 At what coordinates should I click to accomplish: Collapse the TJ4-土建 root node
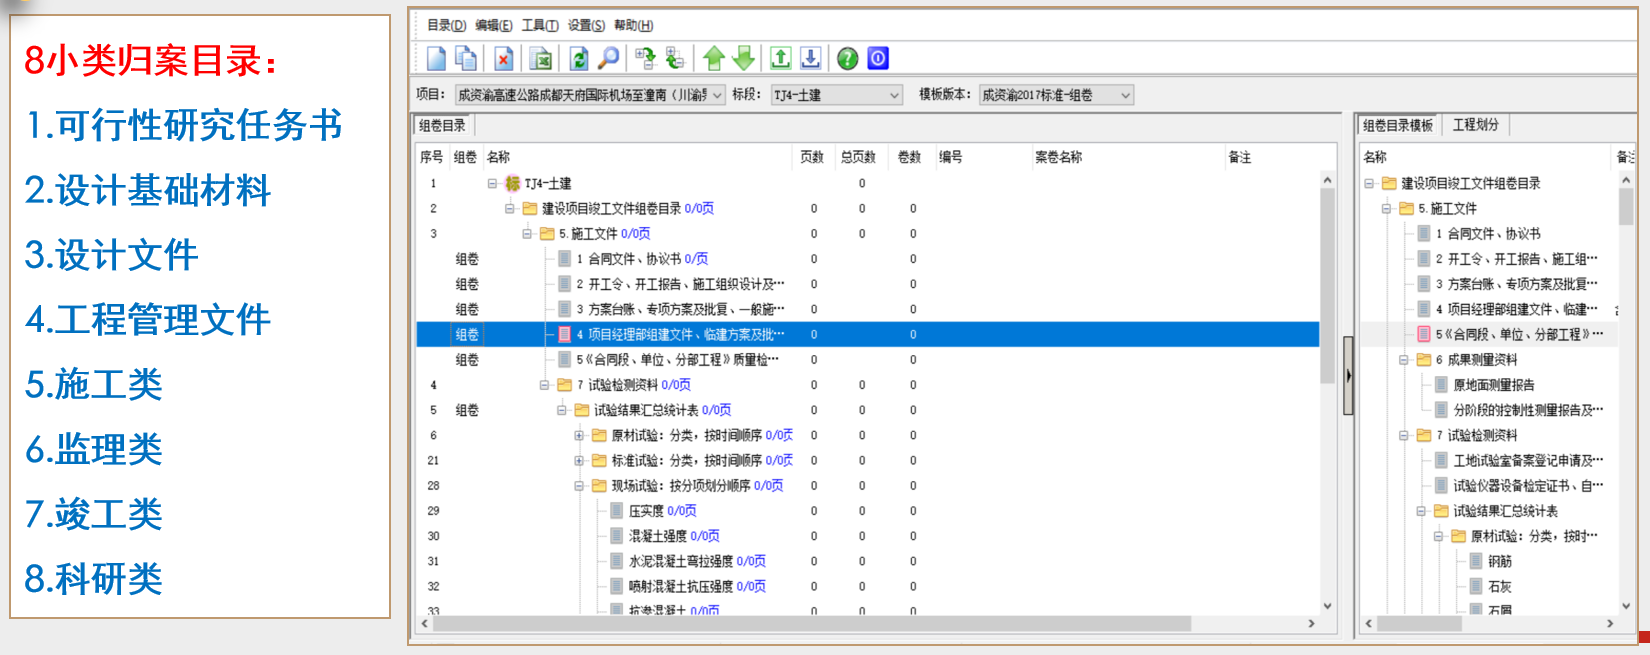click(492, 183)
